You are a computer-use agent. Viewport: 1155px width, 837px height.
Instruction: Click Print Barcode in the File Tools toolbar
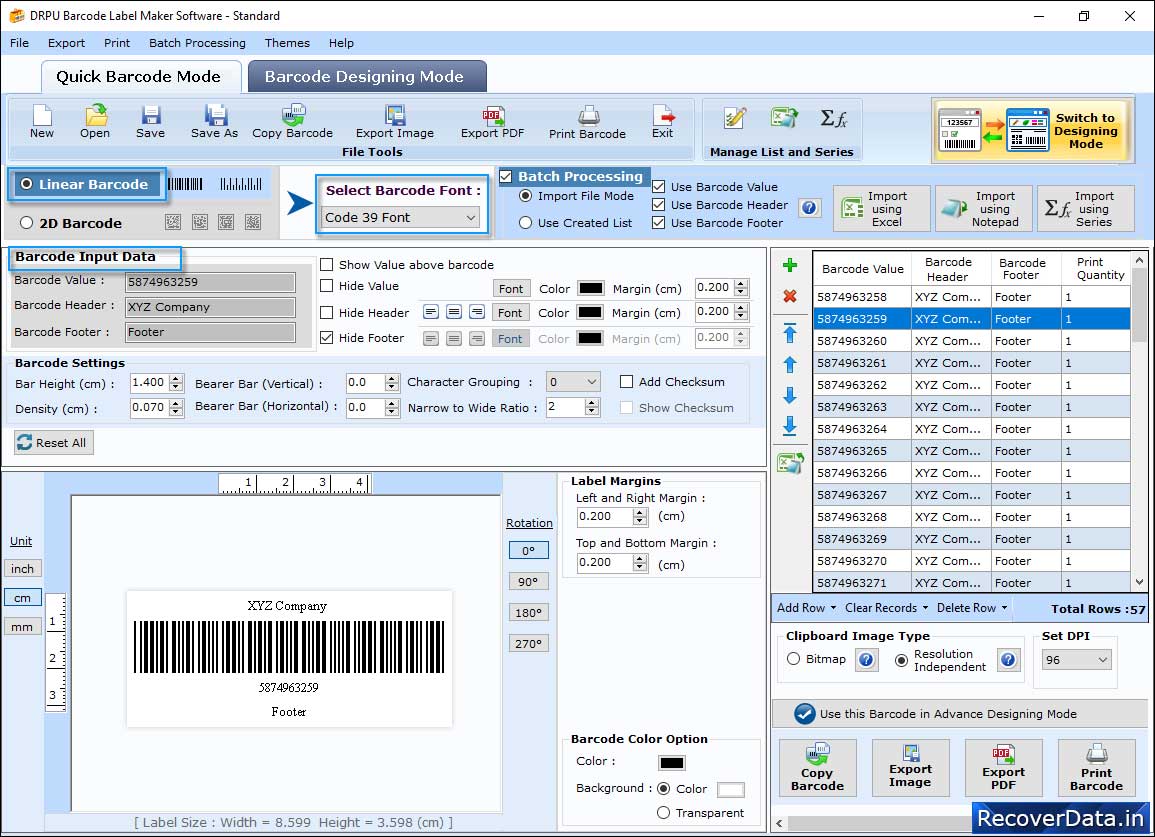tap(587, 122)
